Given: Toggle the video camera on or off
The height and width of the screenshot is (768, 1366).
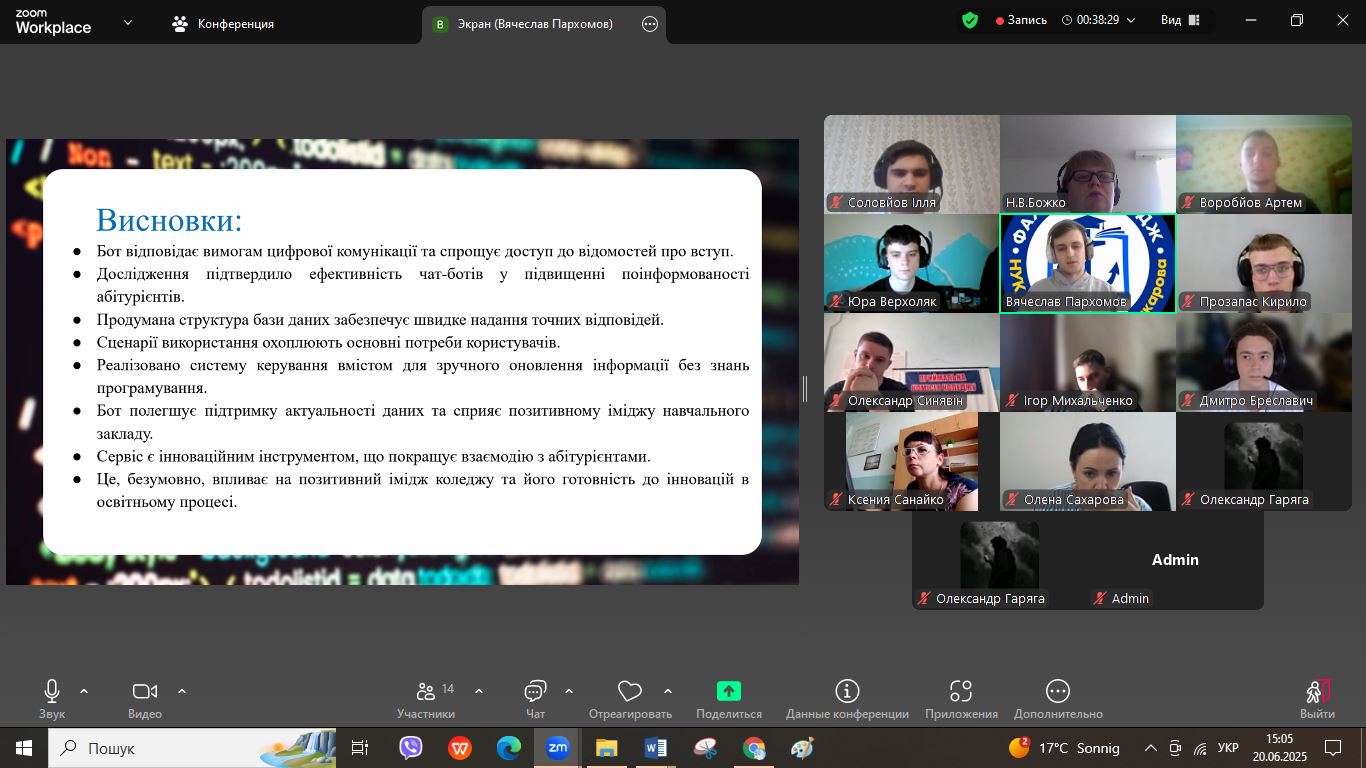Looking at the screenshot, I should point(145,691).
